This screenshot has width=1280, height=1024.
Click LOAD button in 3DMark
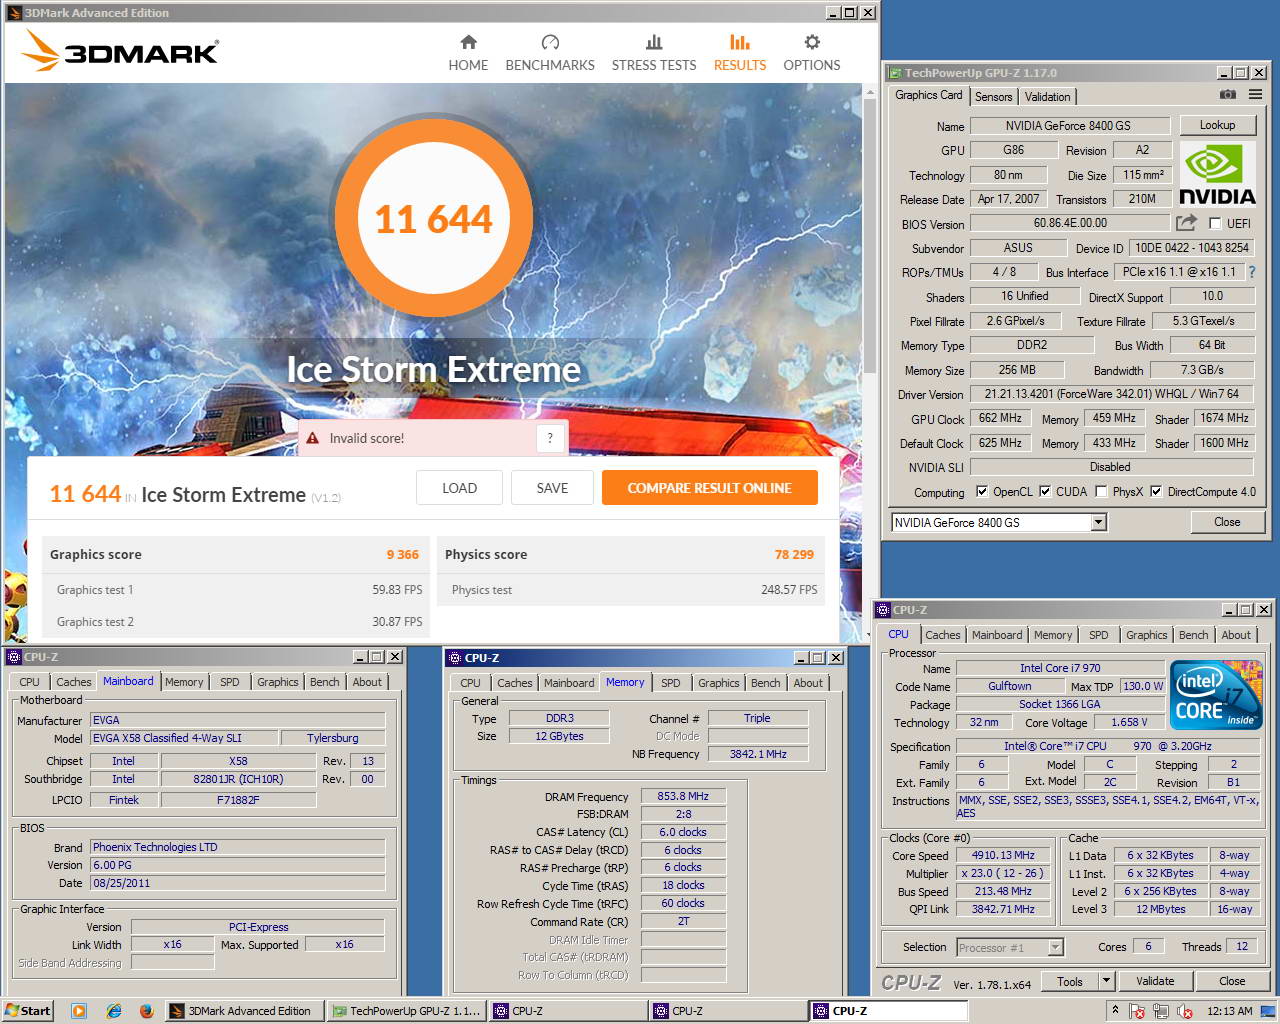pos(459,488)
